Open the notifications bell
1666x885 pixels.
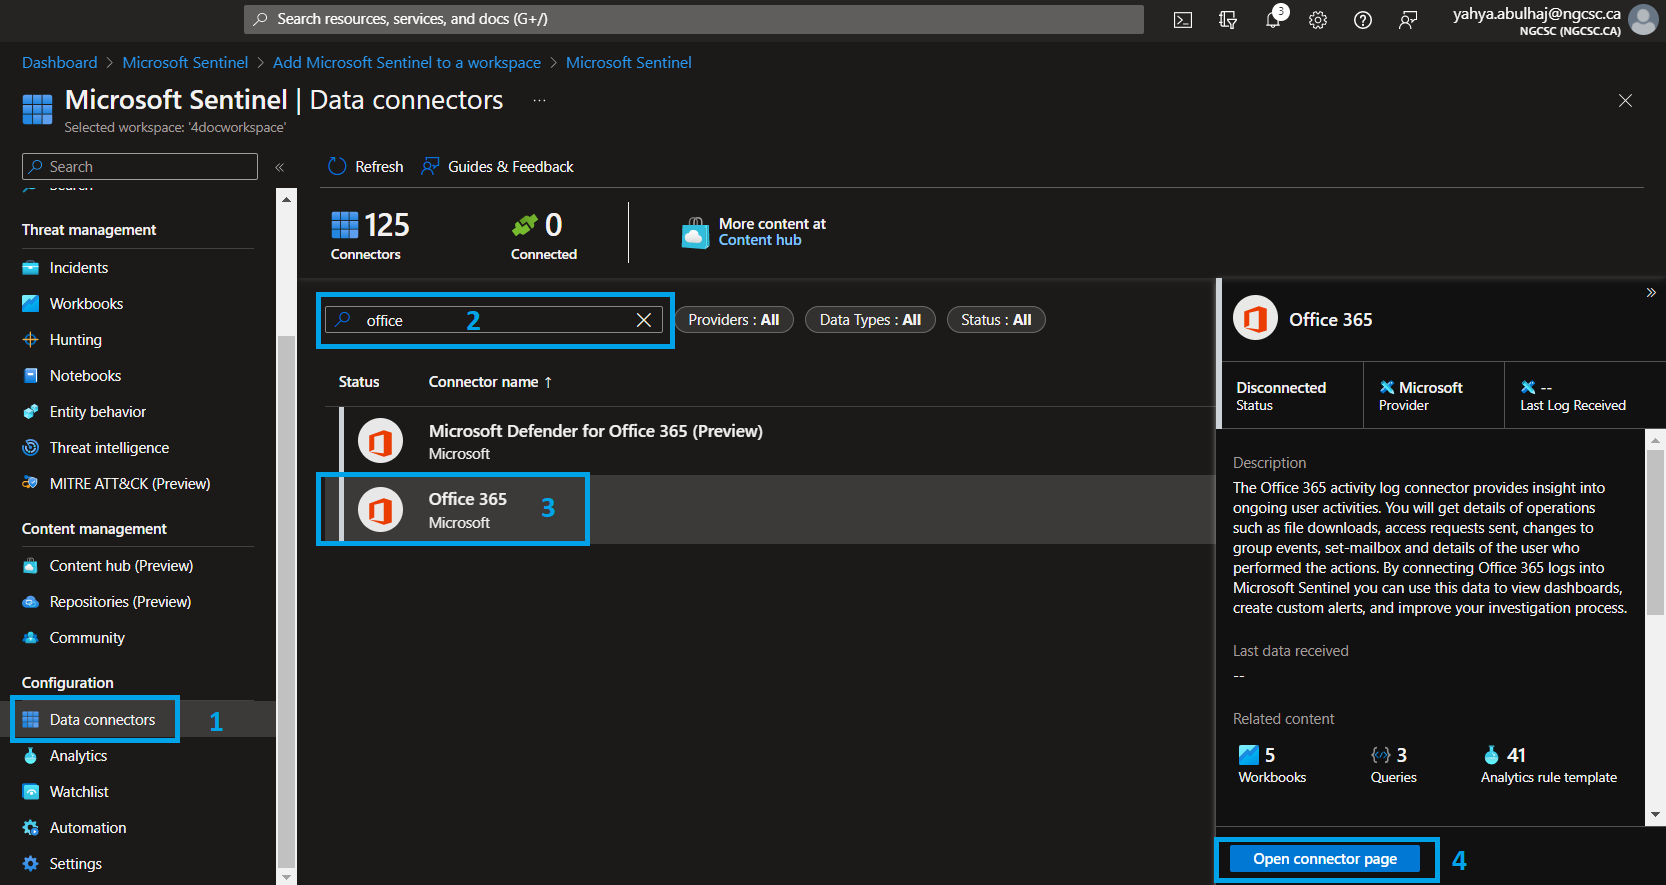point(1273,20)
